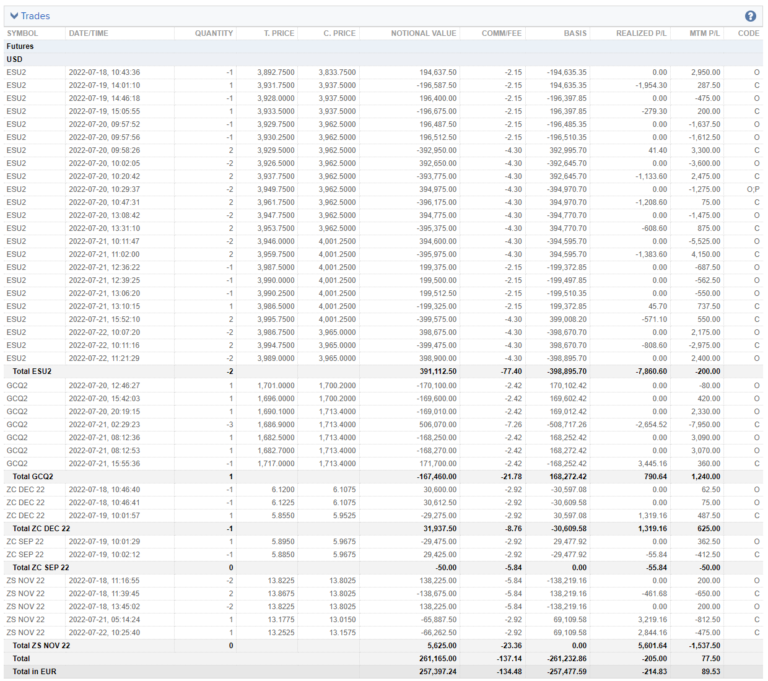Select the Total ESU2 summary row
The height and width of the screenshot is (681, 768).
click(x=32, y=371)
